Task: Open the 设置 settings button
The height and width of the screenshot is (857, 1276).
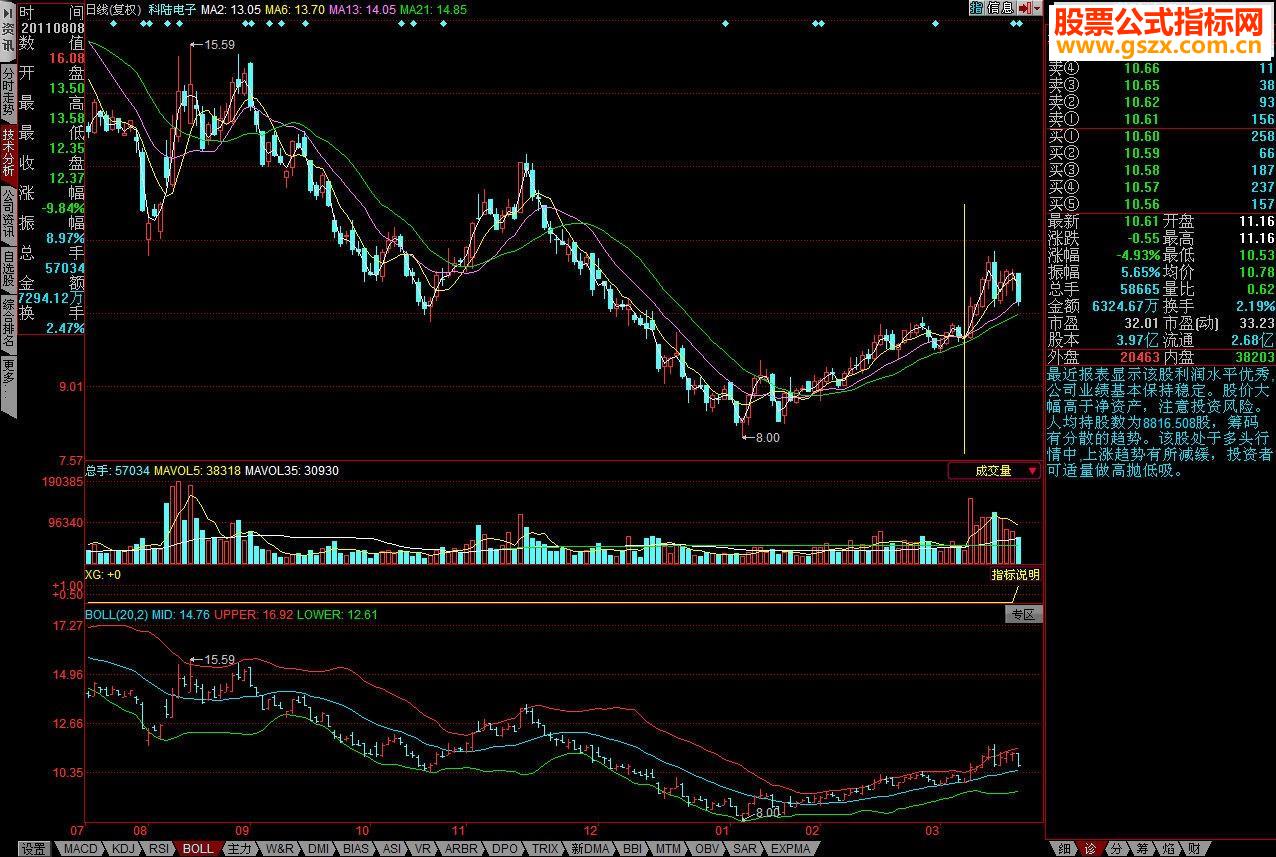Action: point(33,849)
